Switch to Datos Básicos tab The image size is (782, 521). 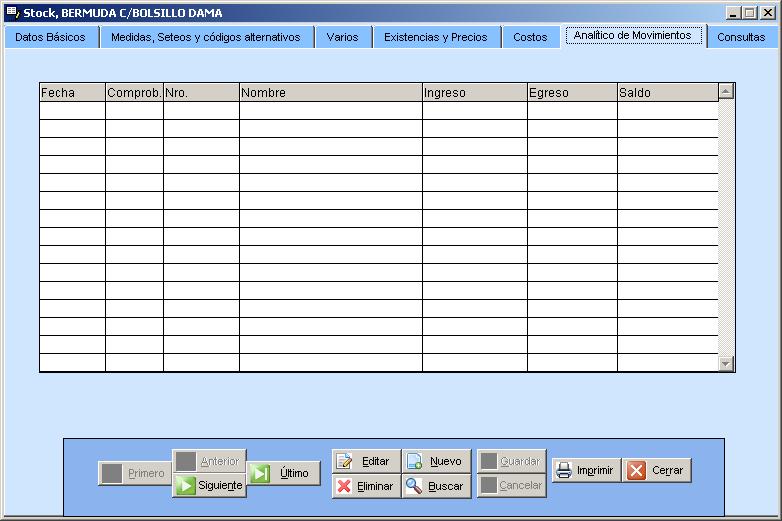coord(50,37)
